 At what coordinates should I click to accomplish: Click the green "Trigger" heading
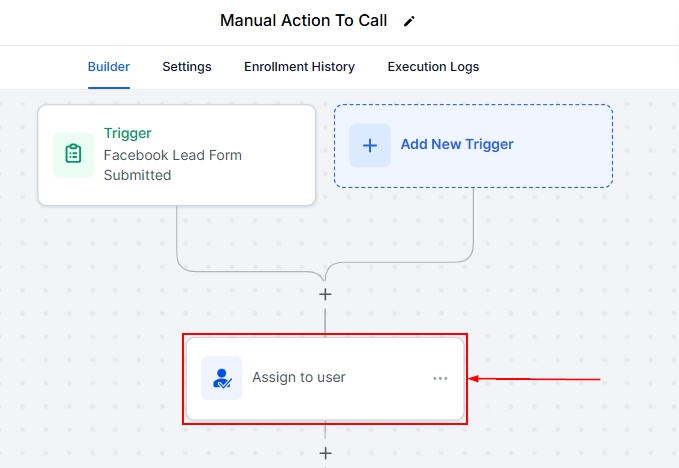127,133
